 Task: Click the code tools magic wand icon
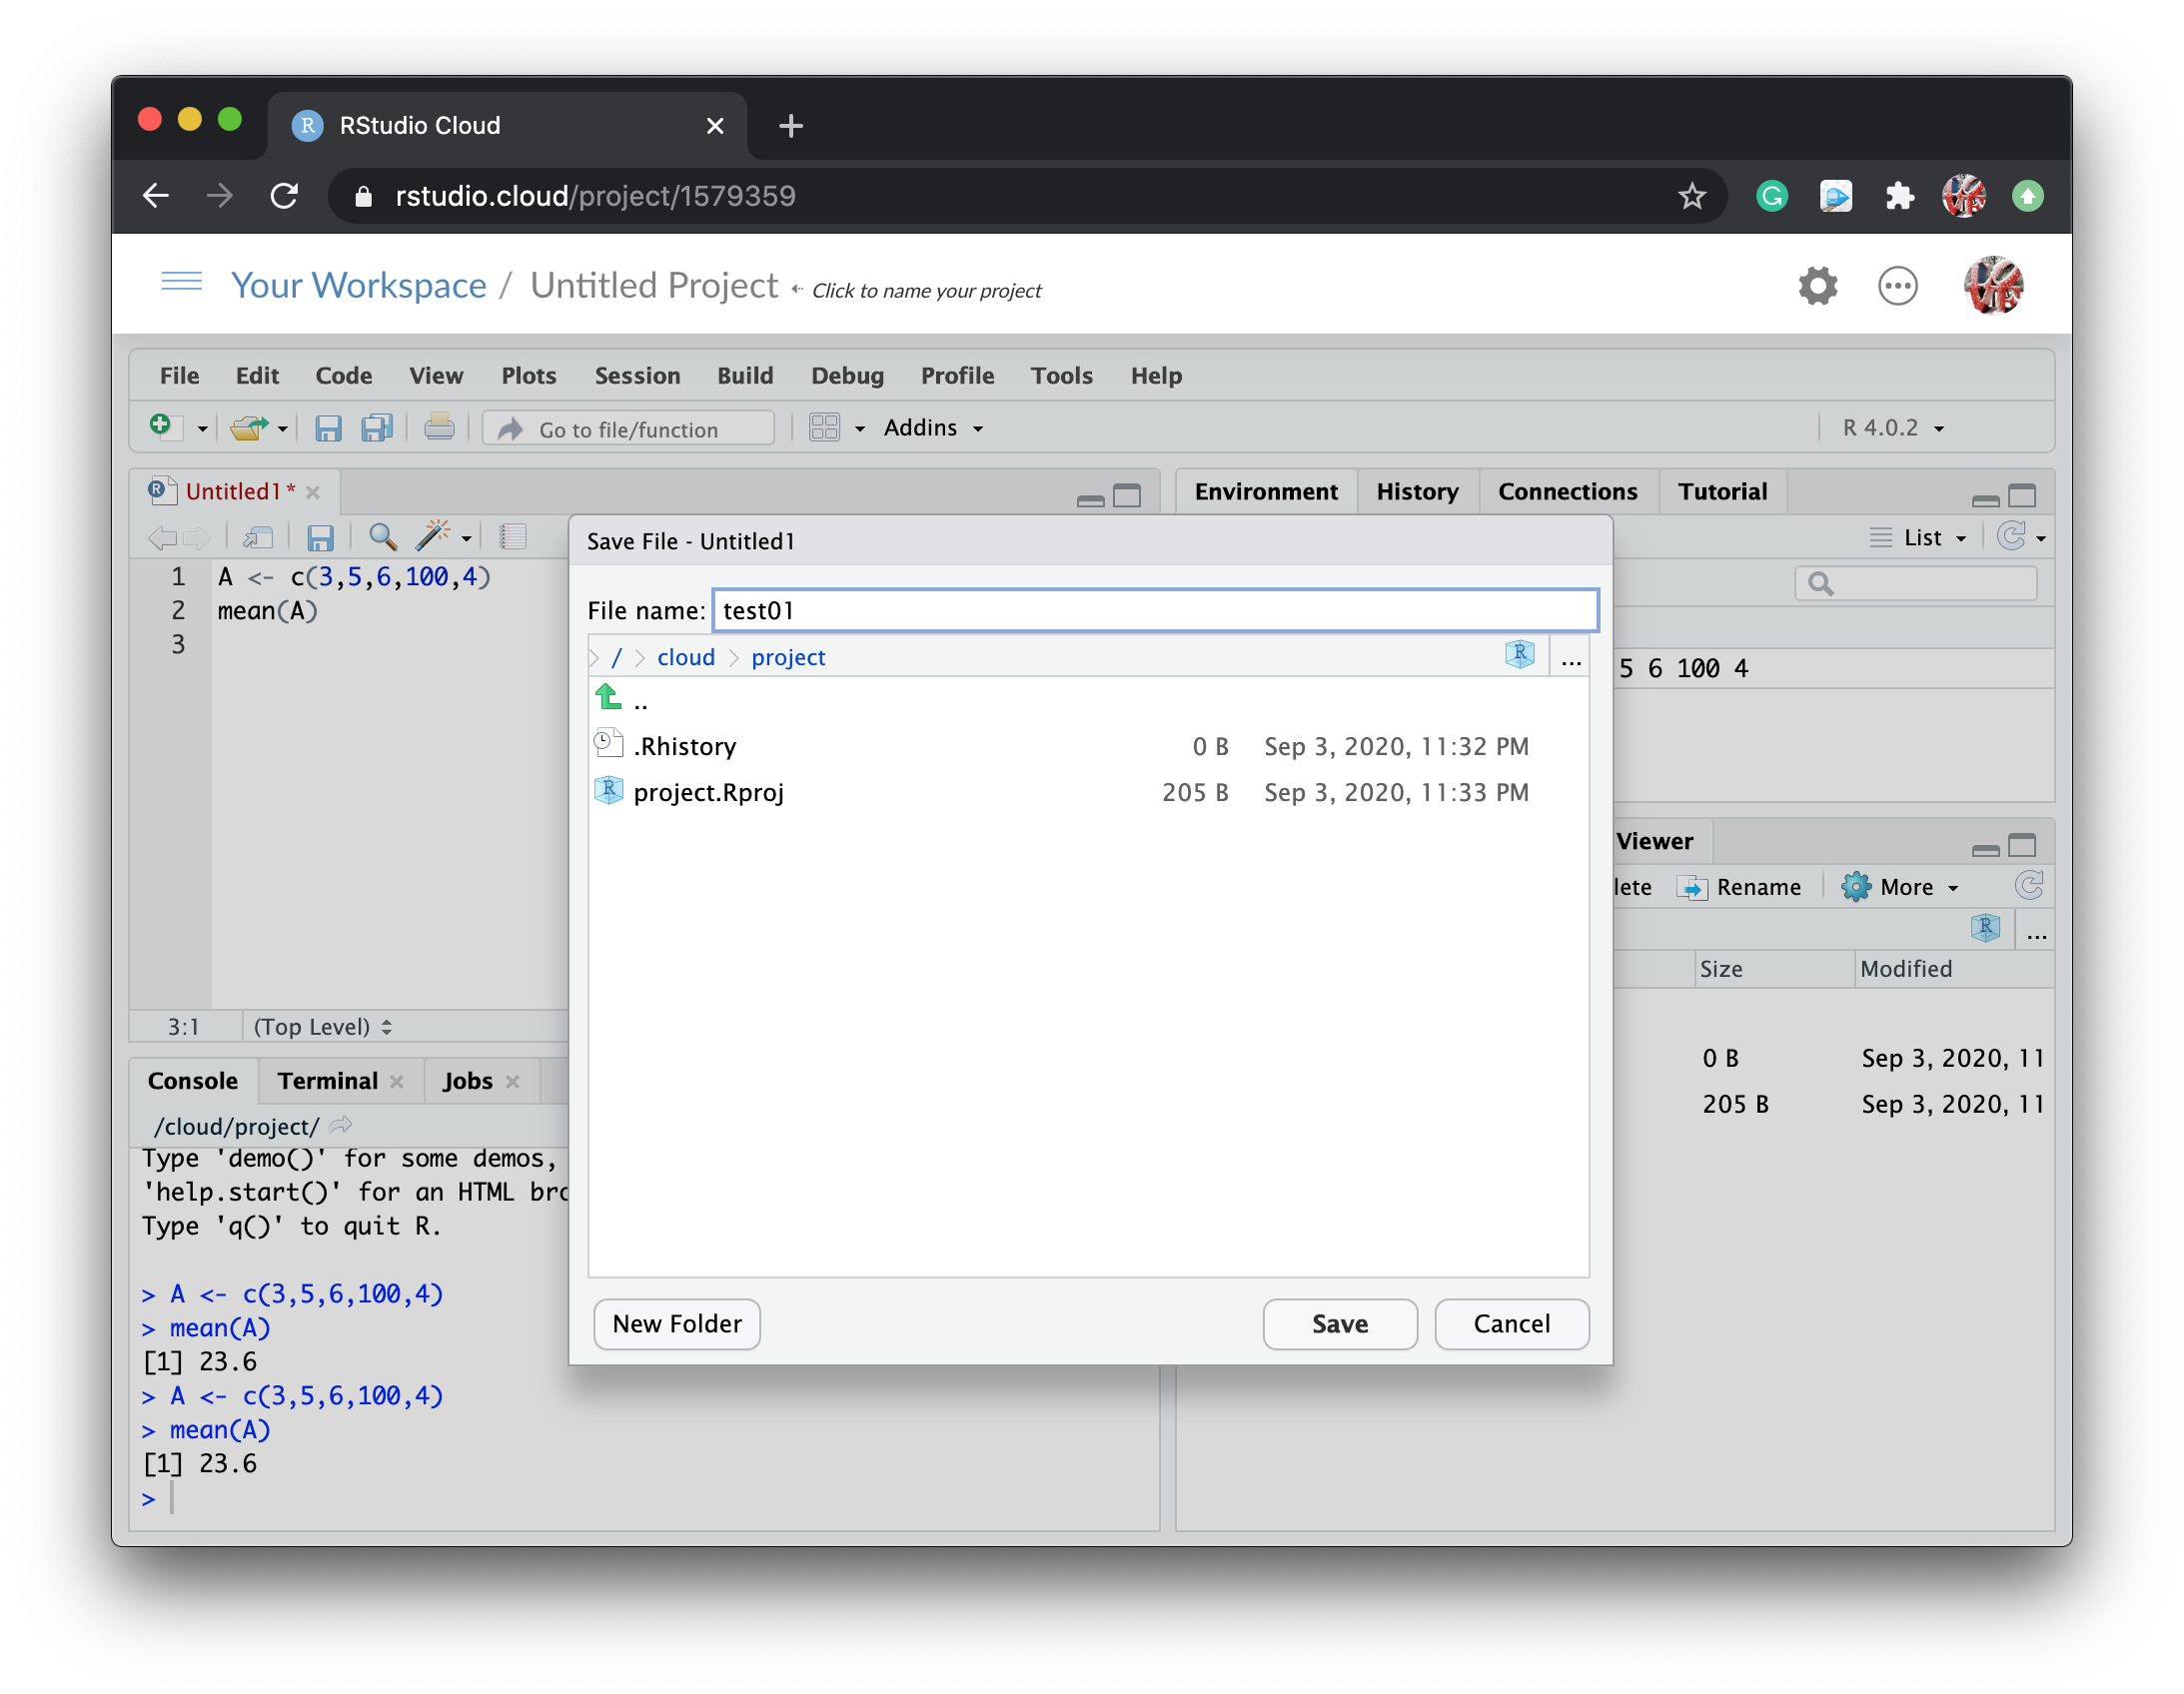[433, 536]
